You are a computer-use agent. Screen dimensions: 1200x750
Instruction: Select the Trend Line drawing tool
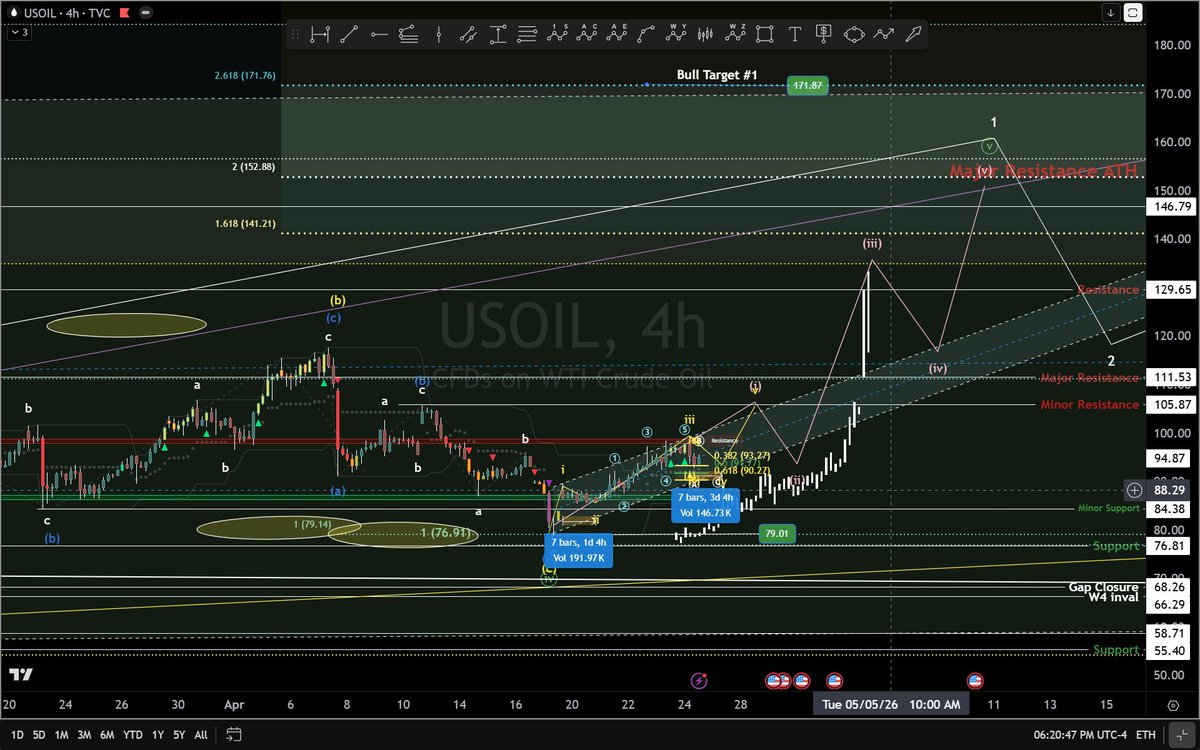pos(350,34)
